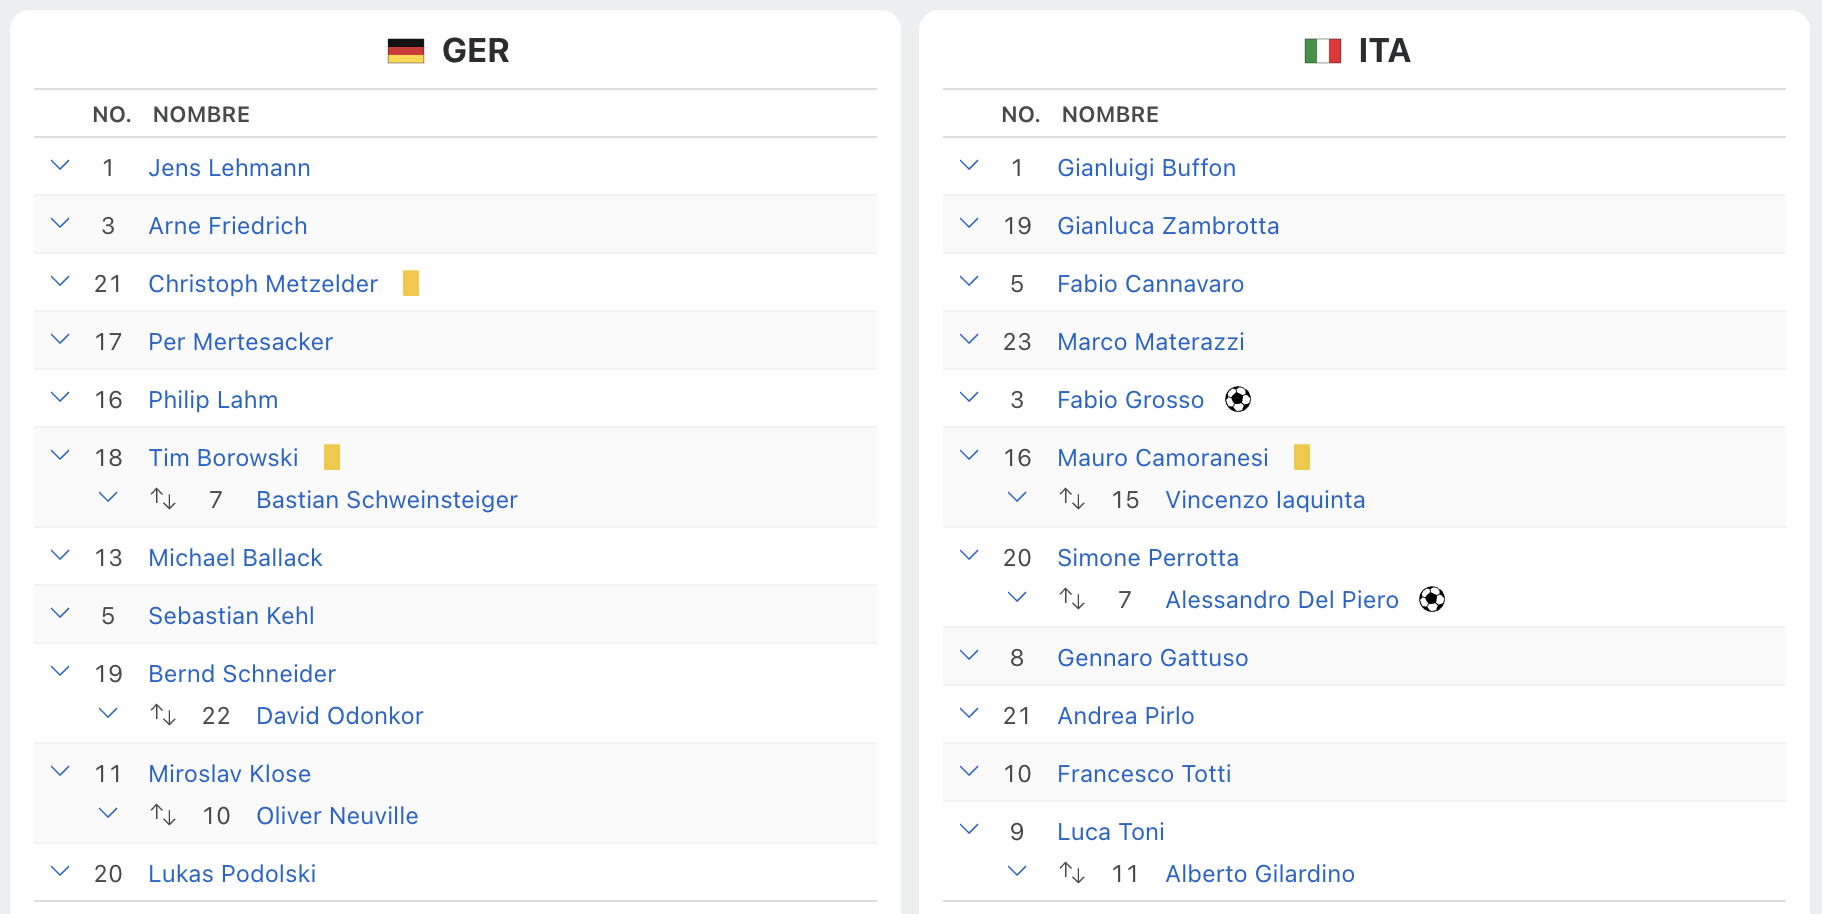
Task: Expand Gianluigi Buffon's row details
Action: pyautogui.click(x=969, y=166)
